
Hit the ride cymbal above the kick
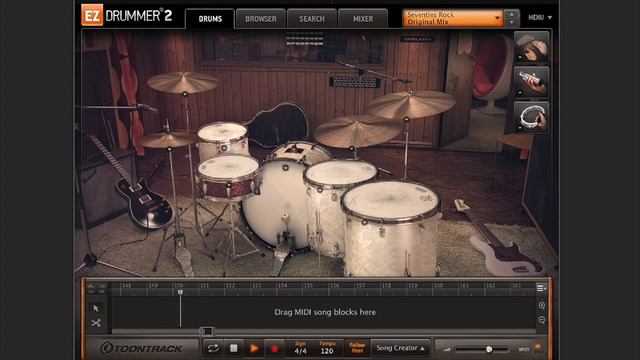[x=357, y=130]
